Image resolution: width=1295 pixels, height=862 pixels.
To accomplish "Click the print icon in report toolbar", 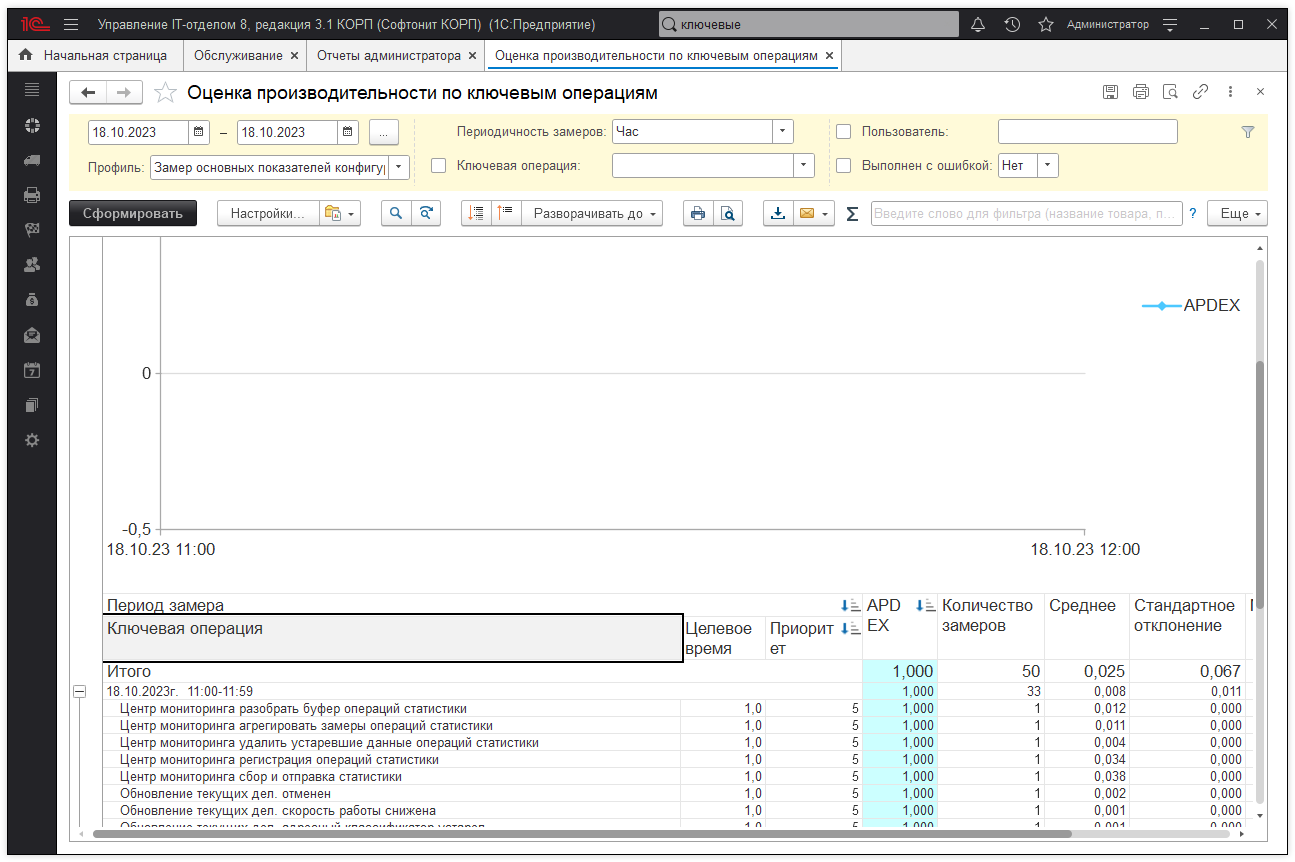I will click(698, 214).
